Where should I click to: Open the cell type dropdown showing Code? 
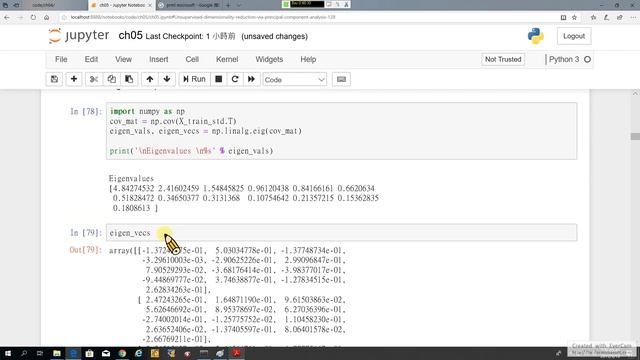click(294, 80)
